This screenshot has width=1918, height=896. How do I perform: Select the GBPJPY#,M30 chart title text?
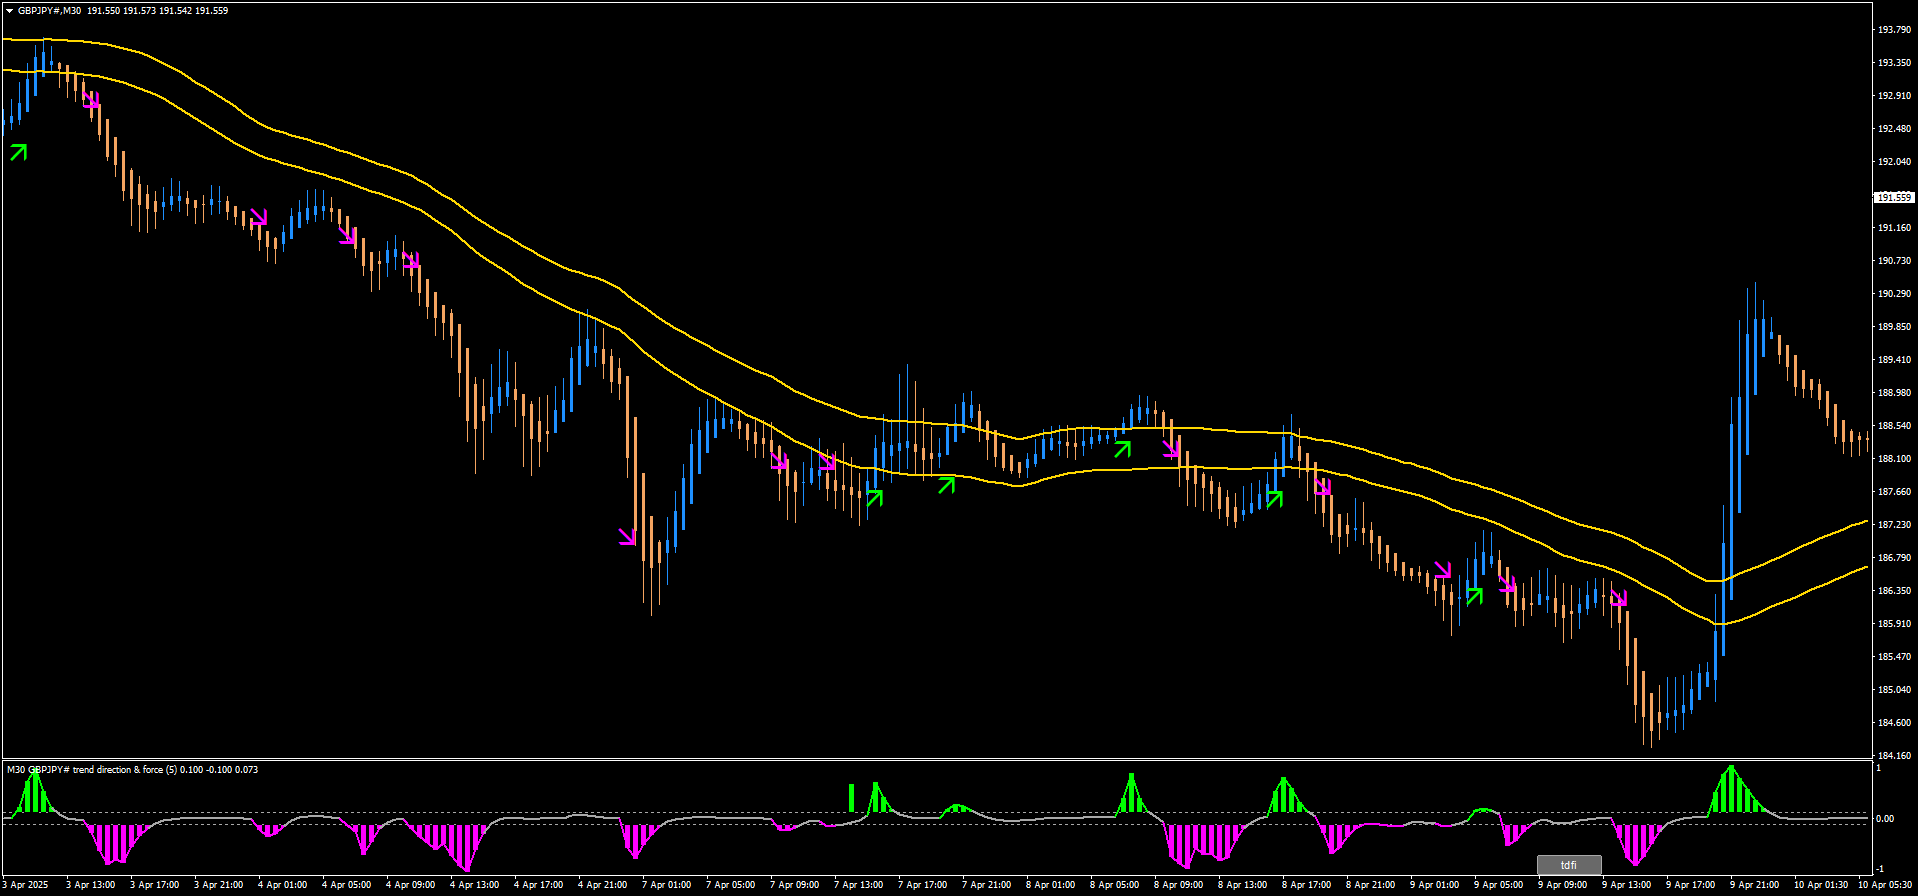coord(49,11)
